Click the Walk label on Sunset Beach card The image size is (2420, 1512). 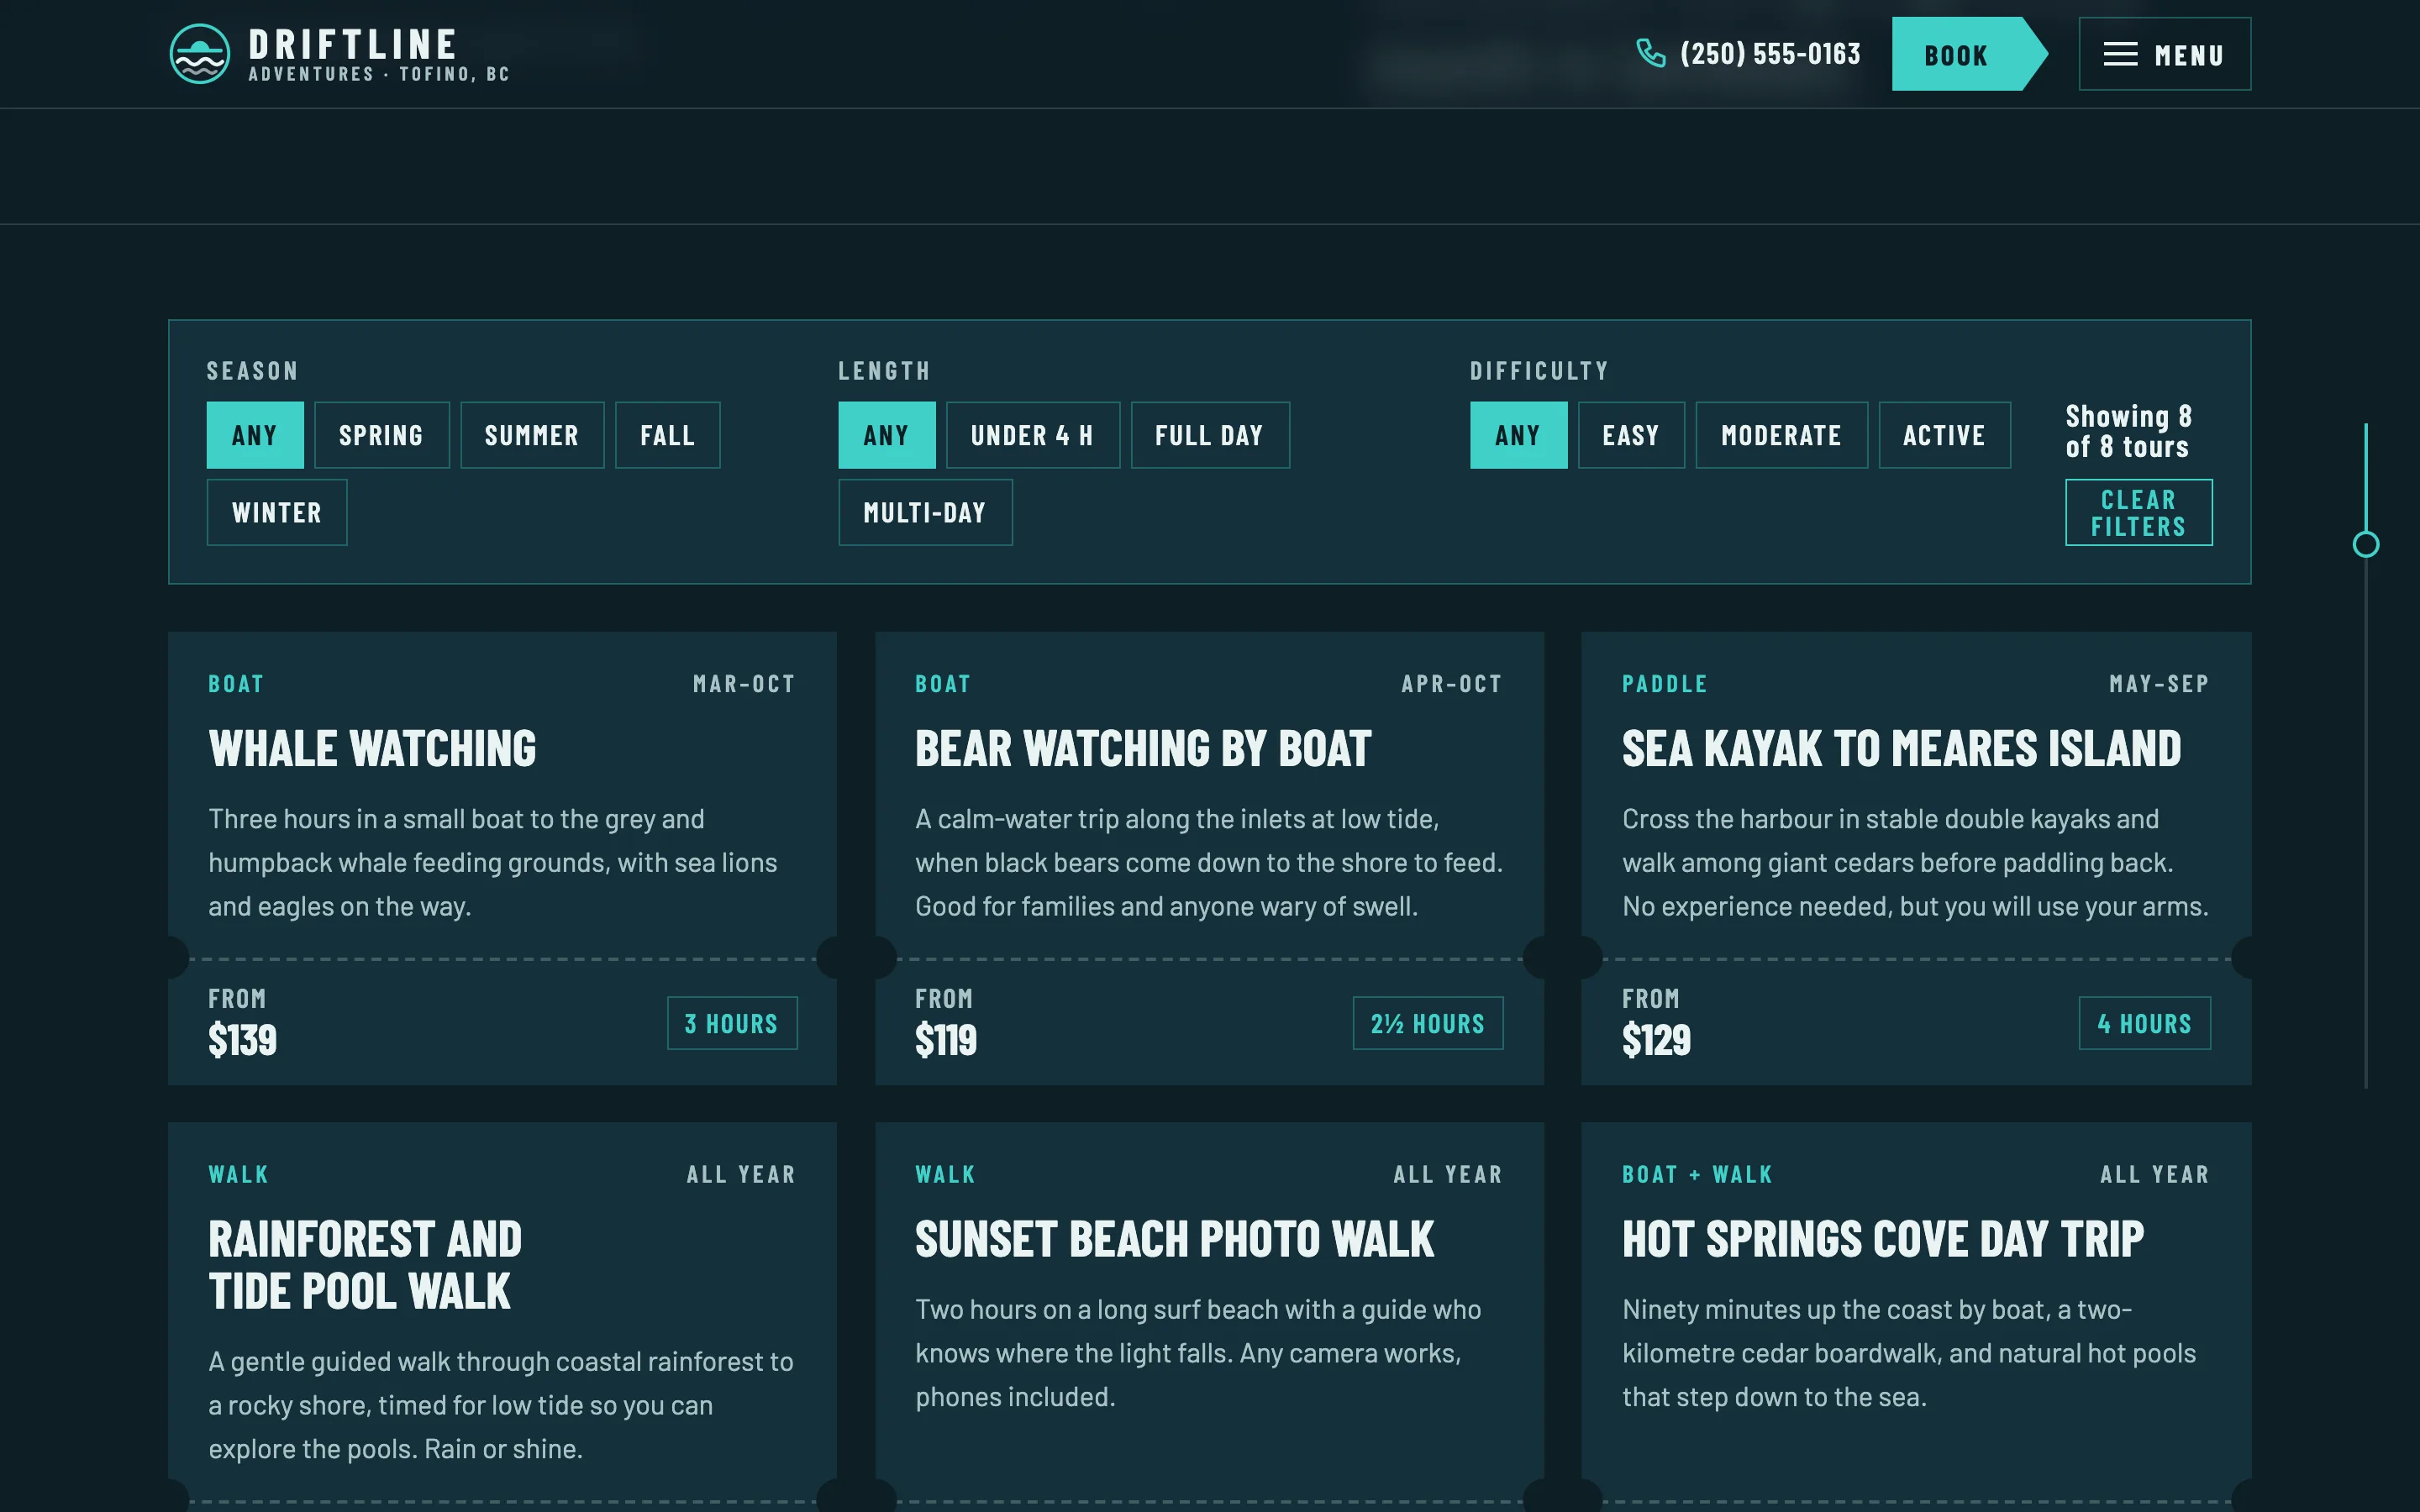[x=945, y=1174]
